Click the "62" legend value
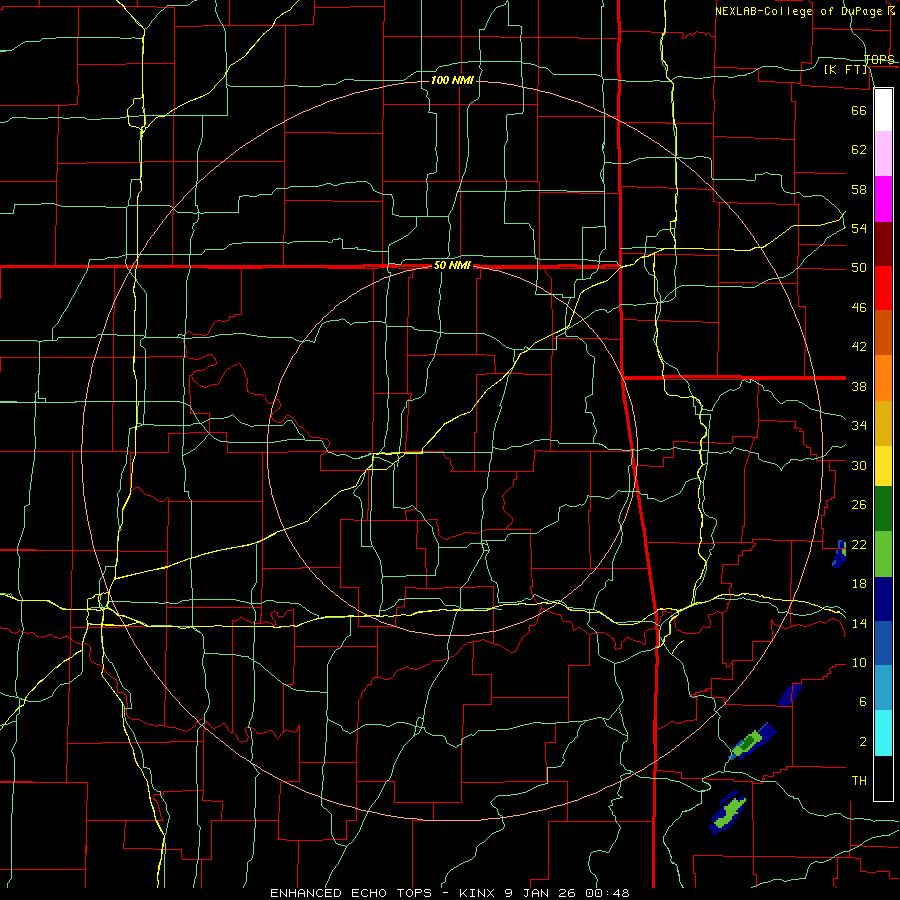Viewport: 900px width, 900px height. pos(859,150)
